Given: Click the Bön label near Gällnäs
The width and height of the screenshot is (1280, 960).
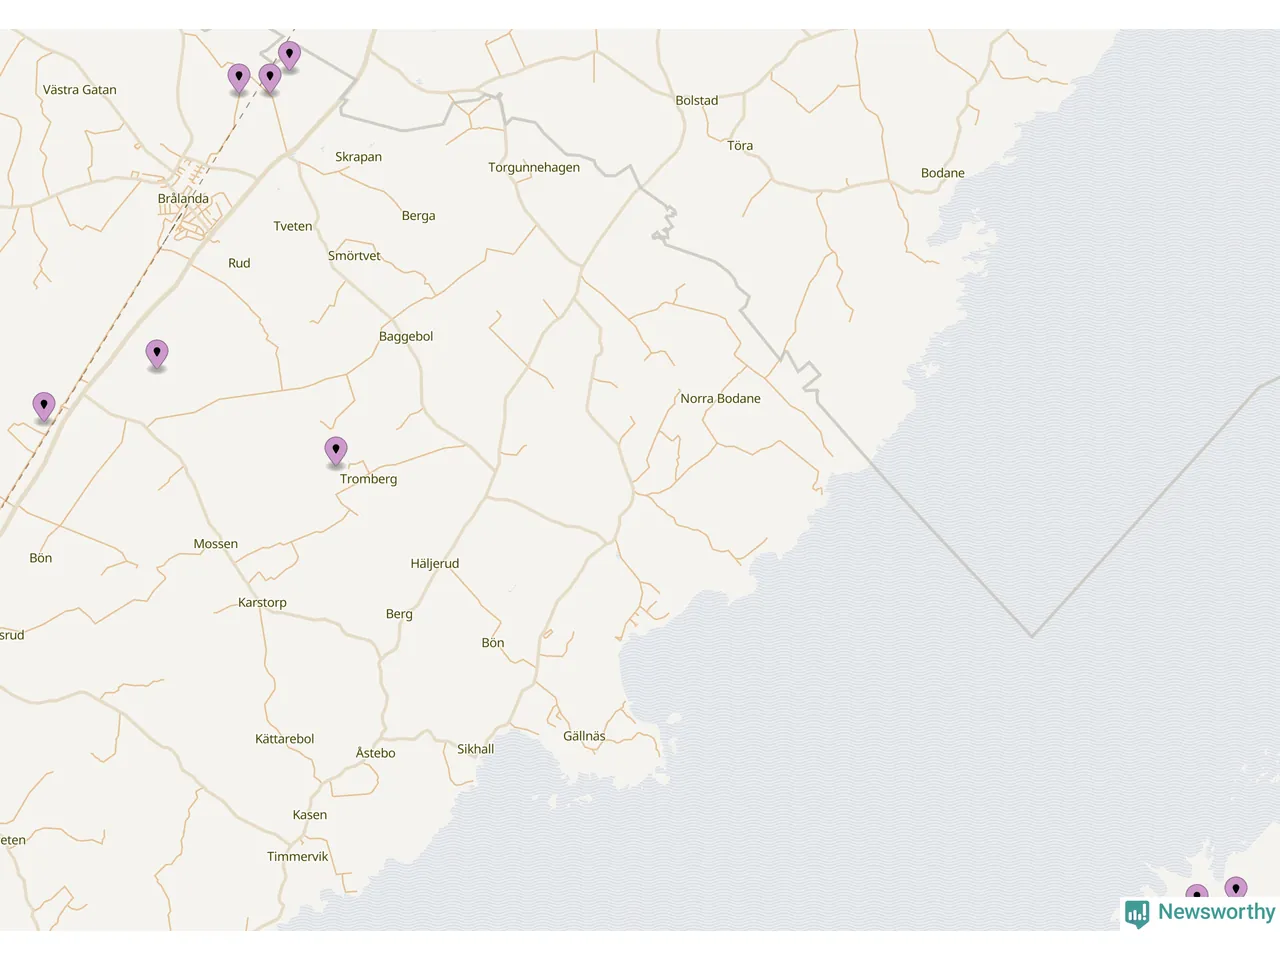Looking at the screenshot, I should [x=493, y=643].
